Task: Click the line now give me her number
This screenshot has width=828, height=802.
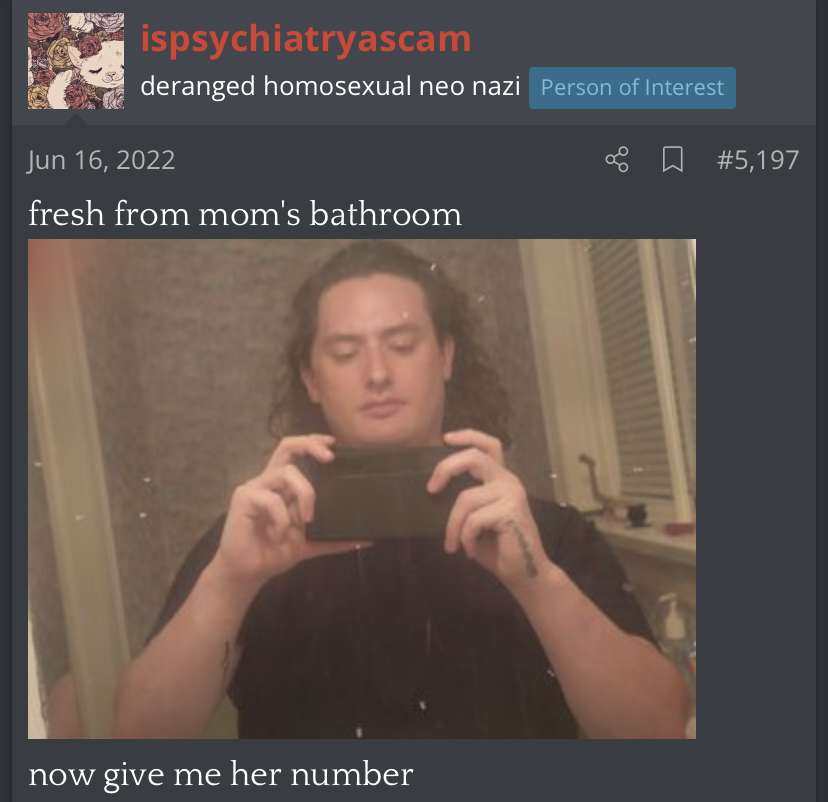Action: tap(221, 775)
